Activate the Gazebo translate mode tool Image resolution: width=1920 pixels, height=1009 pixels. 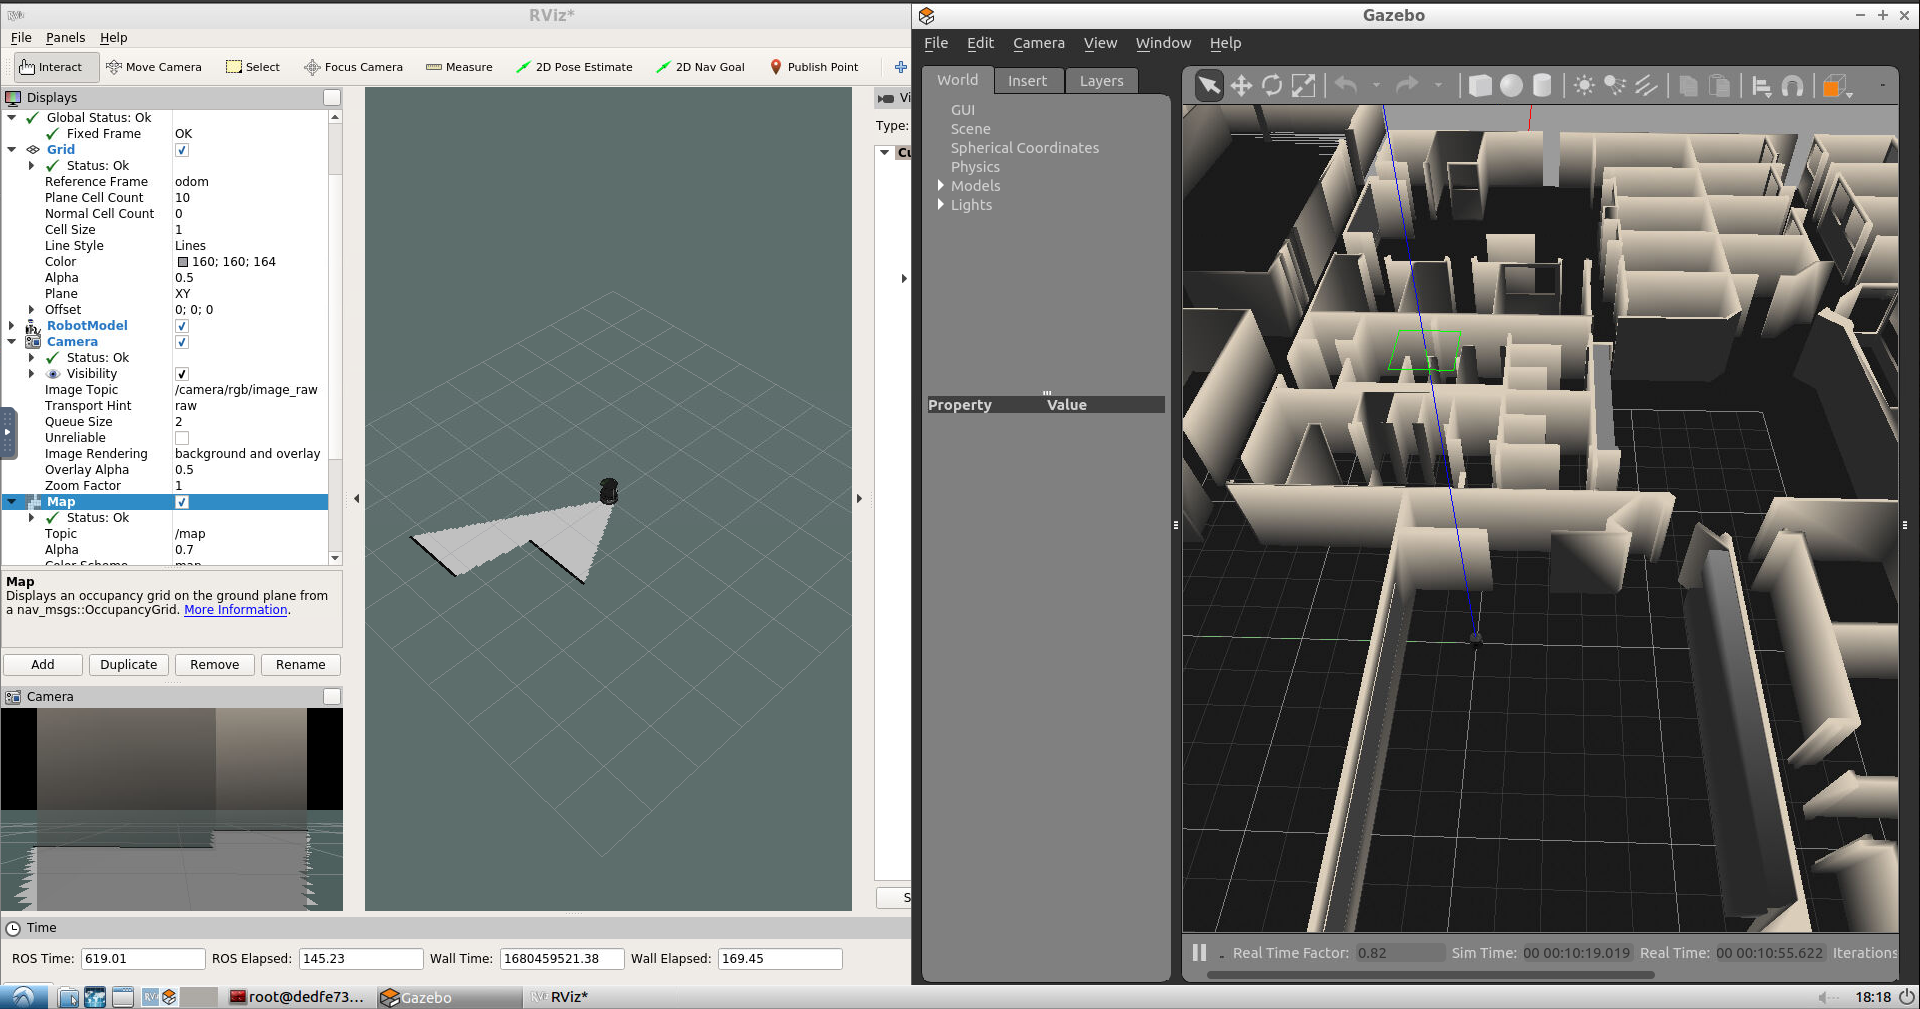tap(1241, 85)
